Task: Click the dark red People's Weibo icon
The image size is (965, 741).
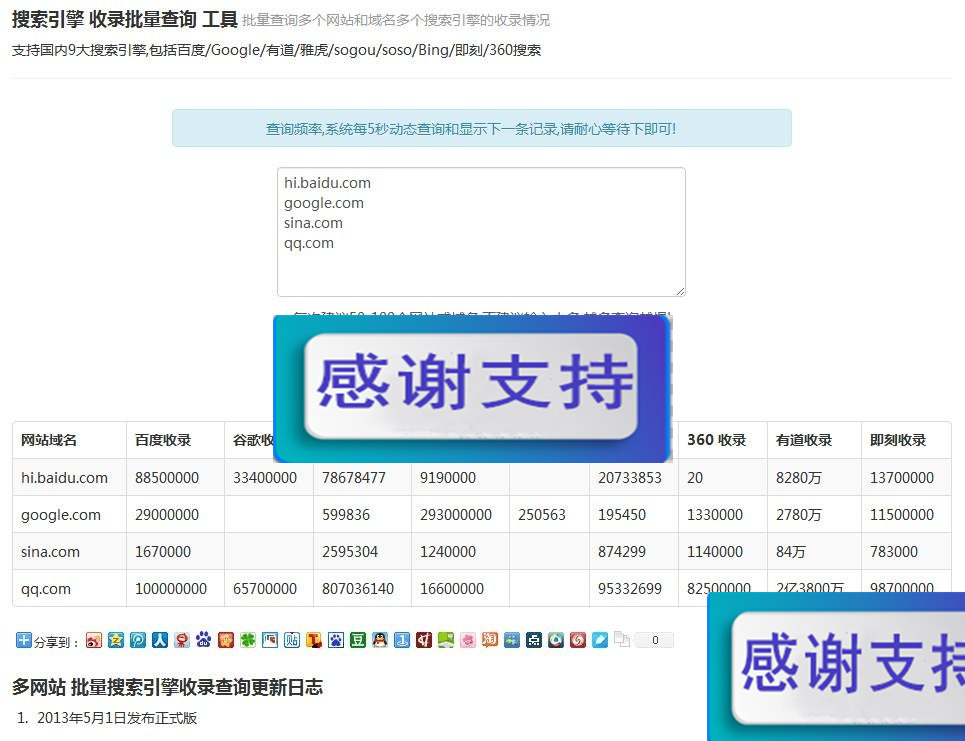Action: tap(424, 640)
